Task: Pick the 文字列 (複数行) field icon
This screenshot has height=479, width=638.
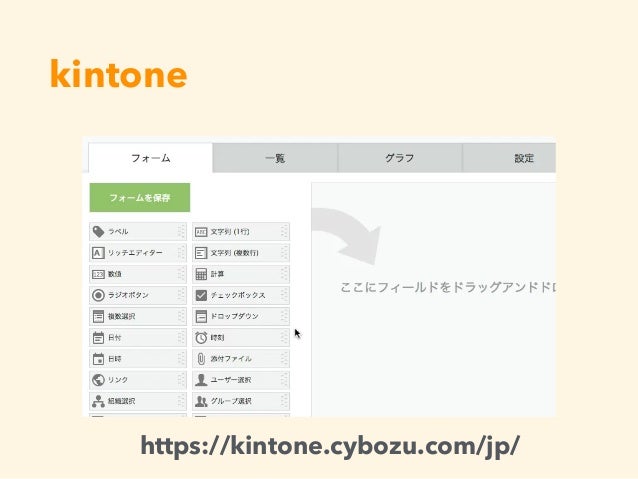Action: click(x=201, y=253)
